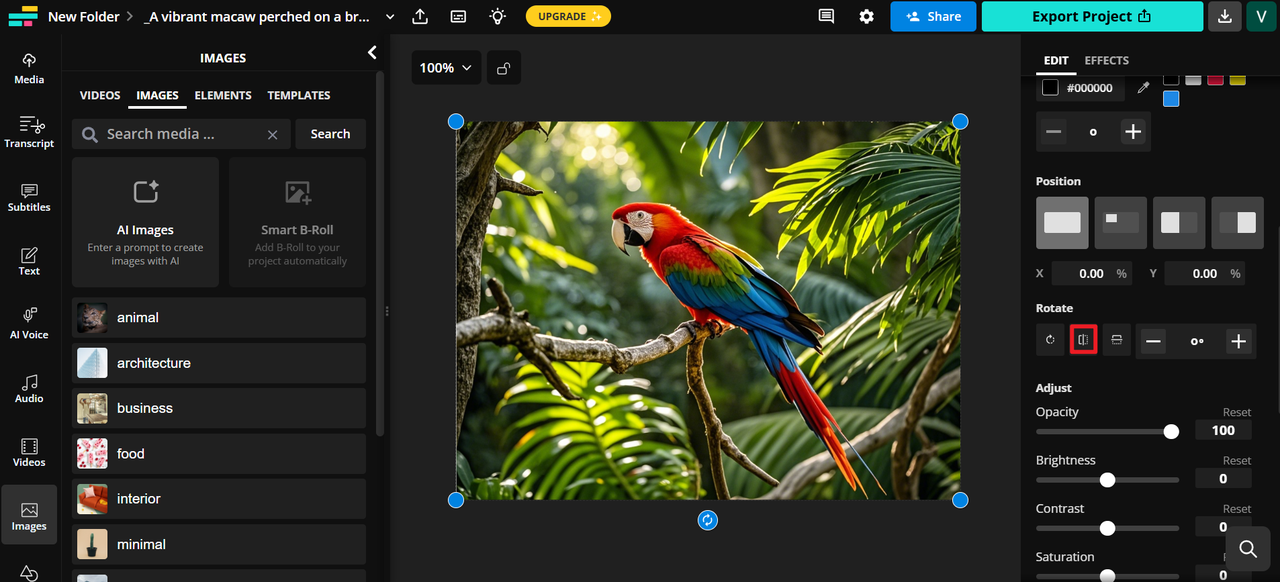This screenshot has height=582, width=1280.
Task: Click the Brightness slider handle
Action: point(1107,479)
